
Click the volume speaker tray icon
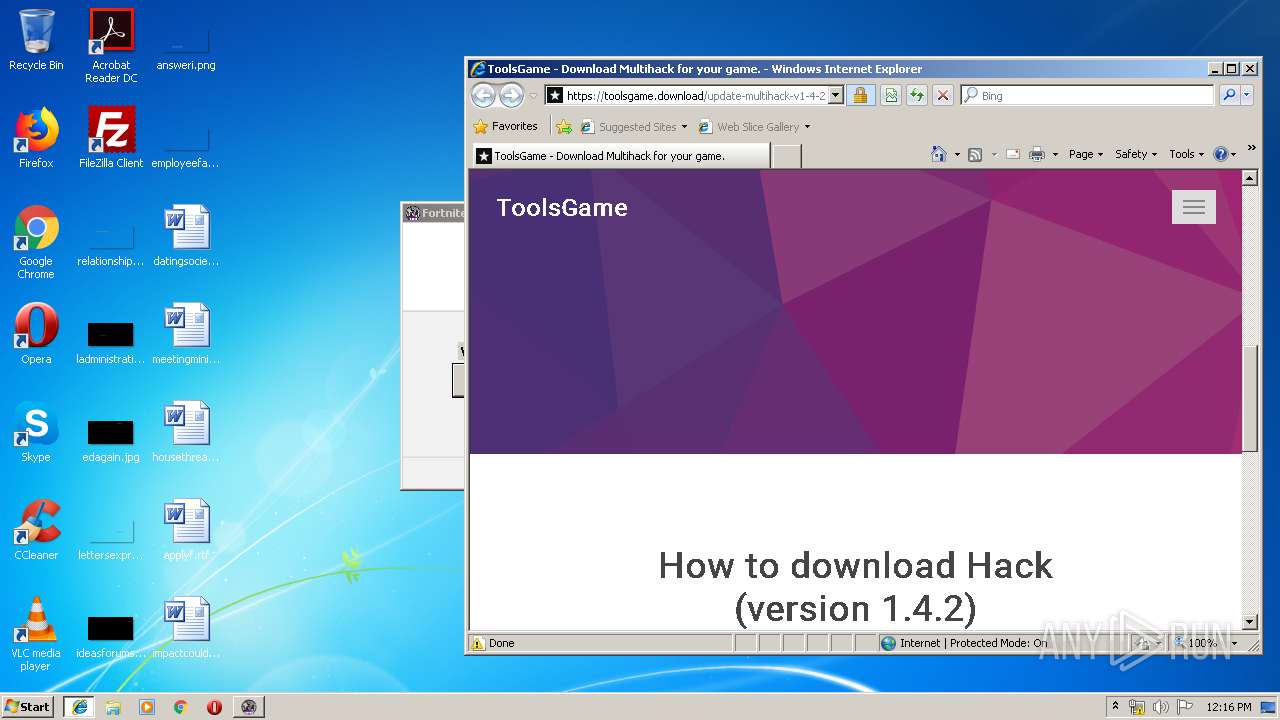(1161, 707)
